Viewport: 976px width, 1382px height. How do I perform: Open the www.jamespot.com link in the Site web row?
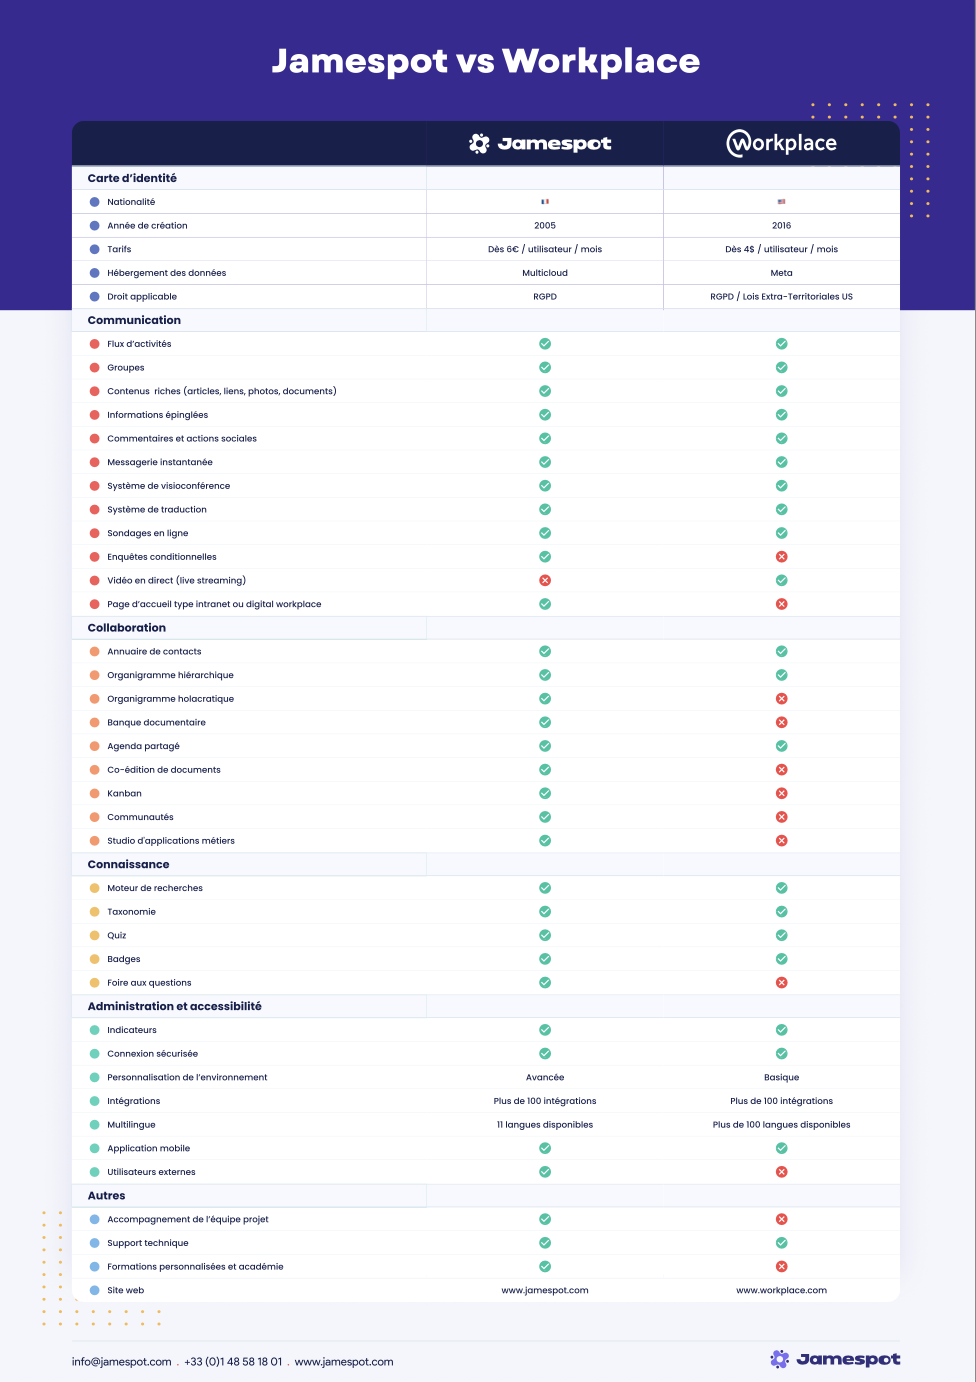pyautogui.click(x=545, y=1290)
